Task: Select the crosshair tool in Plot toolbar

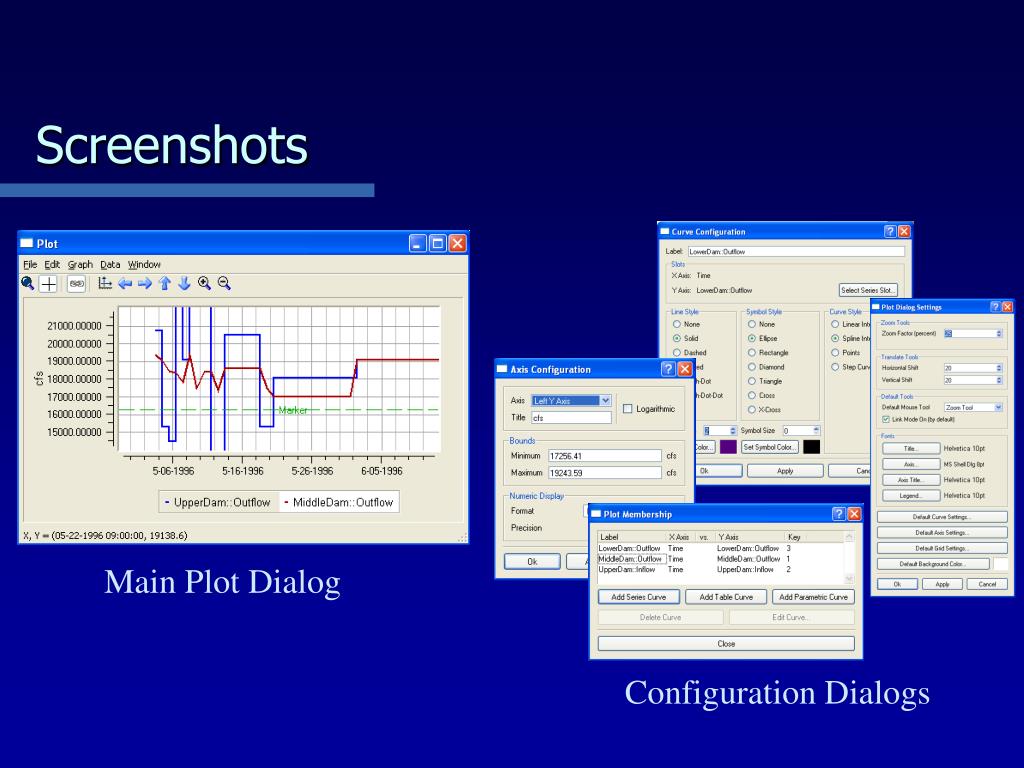Action: click(x=48, y=283)
